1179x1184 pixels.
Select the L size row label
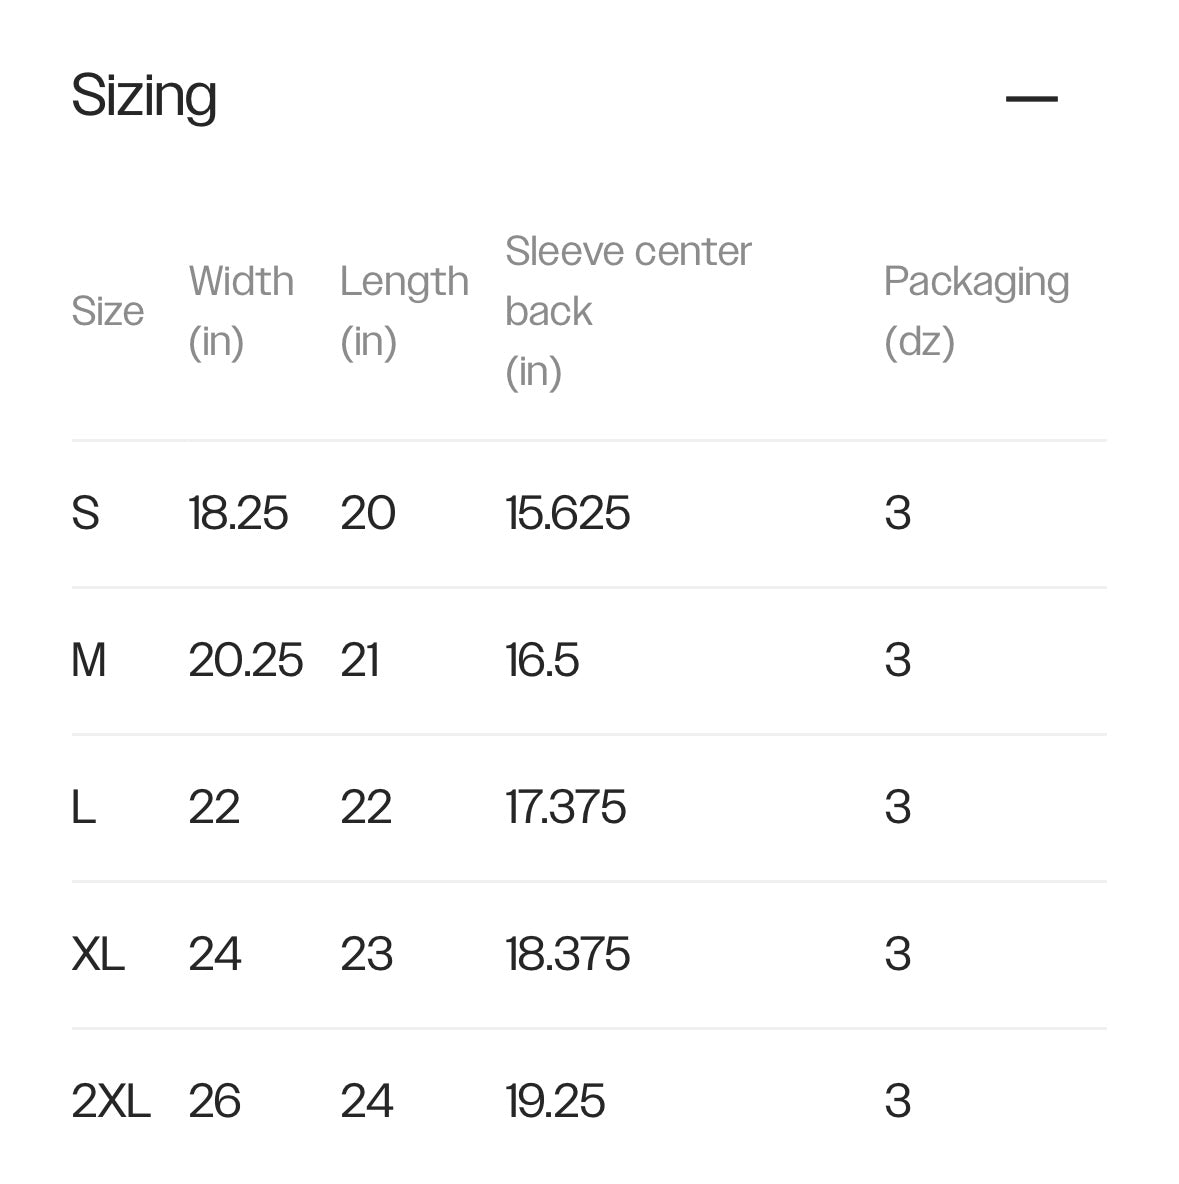(x=84, y=807)
